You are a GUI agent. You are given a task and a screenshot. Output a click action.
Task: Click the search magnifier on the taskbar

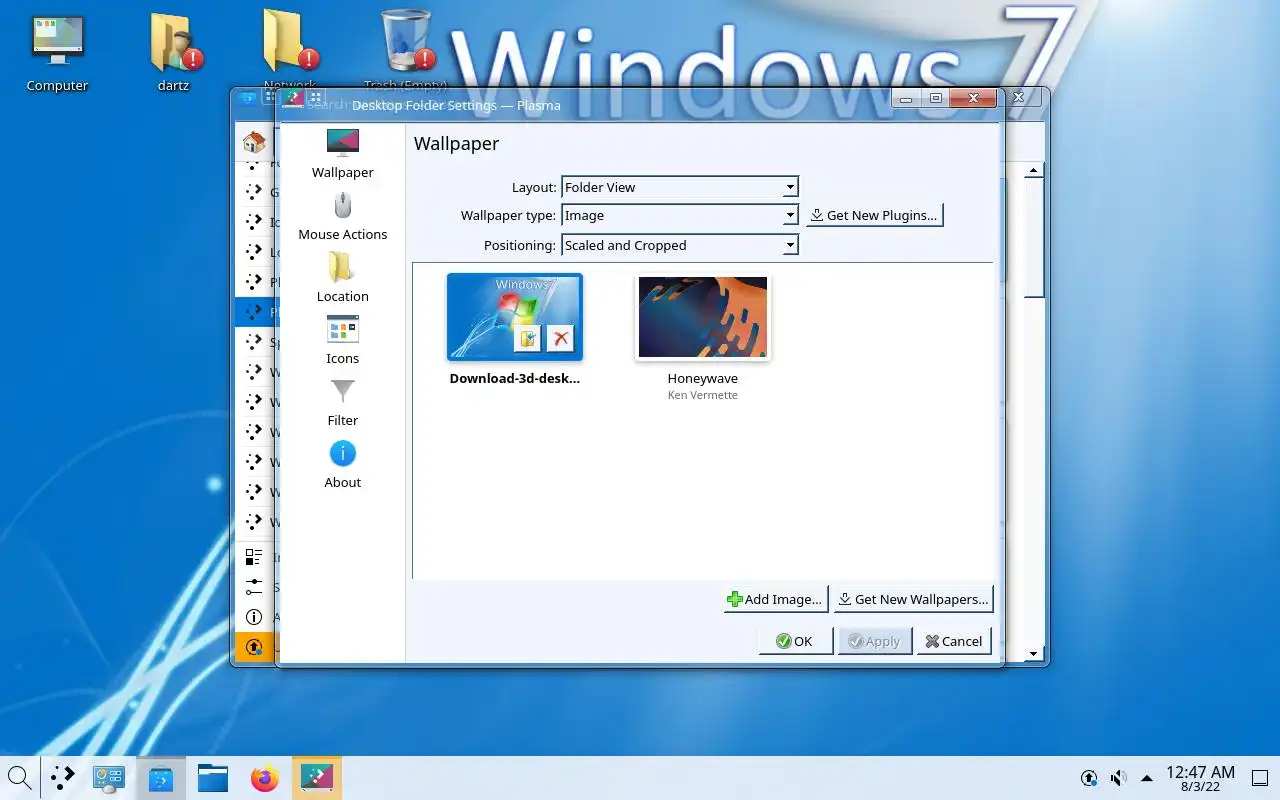click(x=19, y=777)
